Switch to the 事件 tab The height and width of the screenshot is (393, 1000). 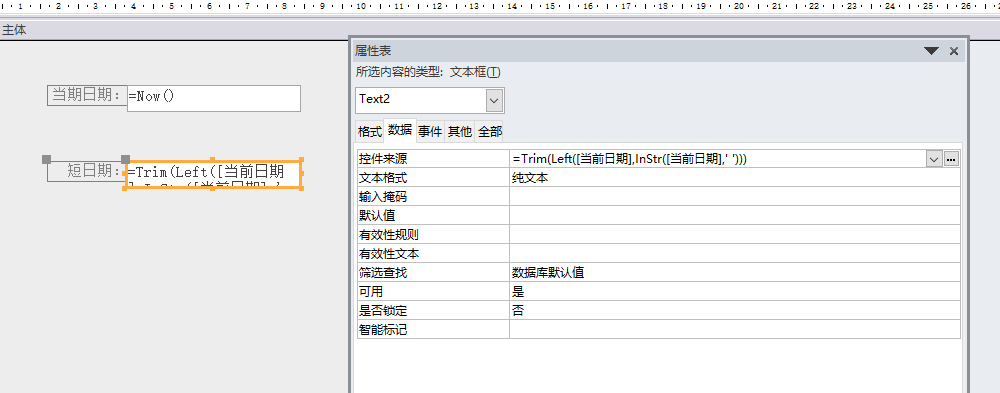coord(430,131)
